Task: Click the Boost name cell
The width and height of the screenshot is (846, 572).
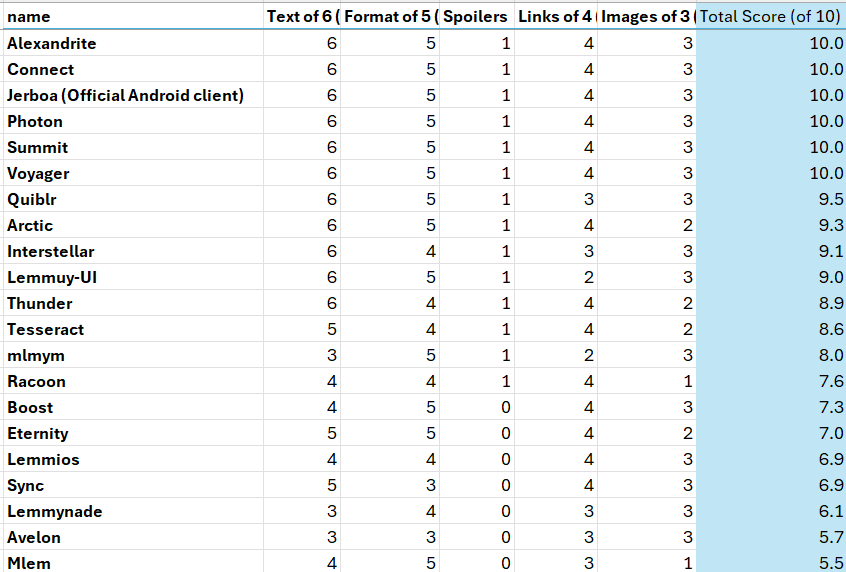Action: [133, 407]
